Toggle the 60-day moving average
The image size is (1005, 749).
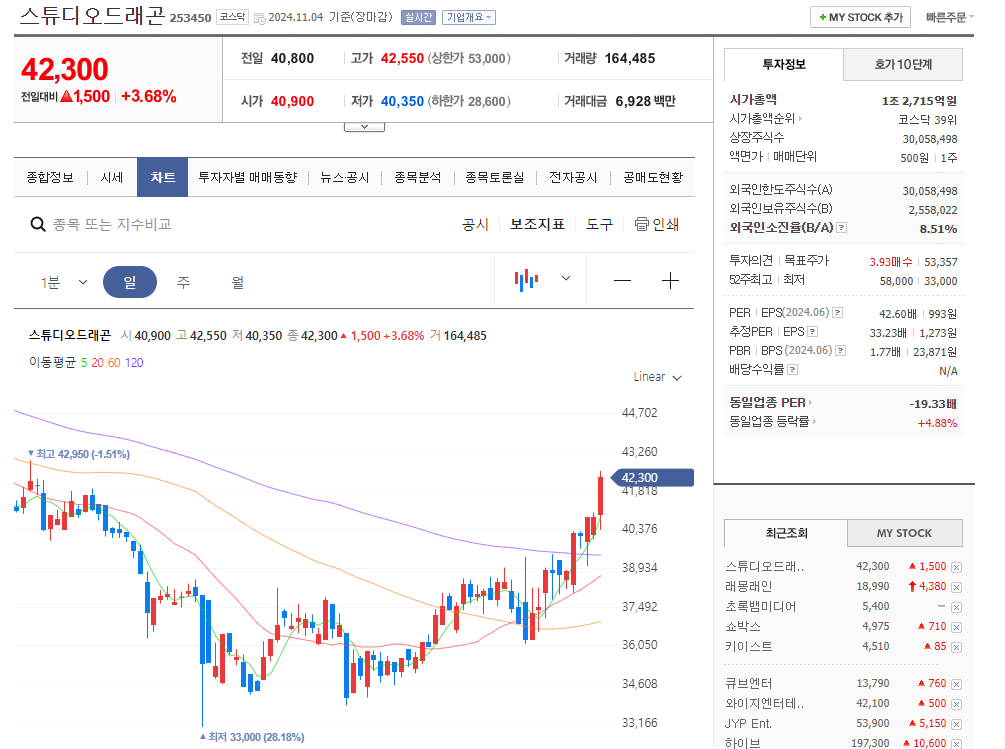[114, 363]
